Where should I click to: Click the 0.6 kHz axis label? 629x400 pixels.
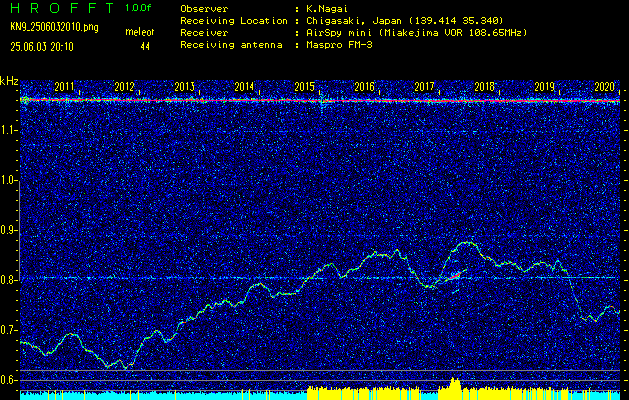pyautogui.click(x=9, y=380)
